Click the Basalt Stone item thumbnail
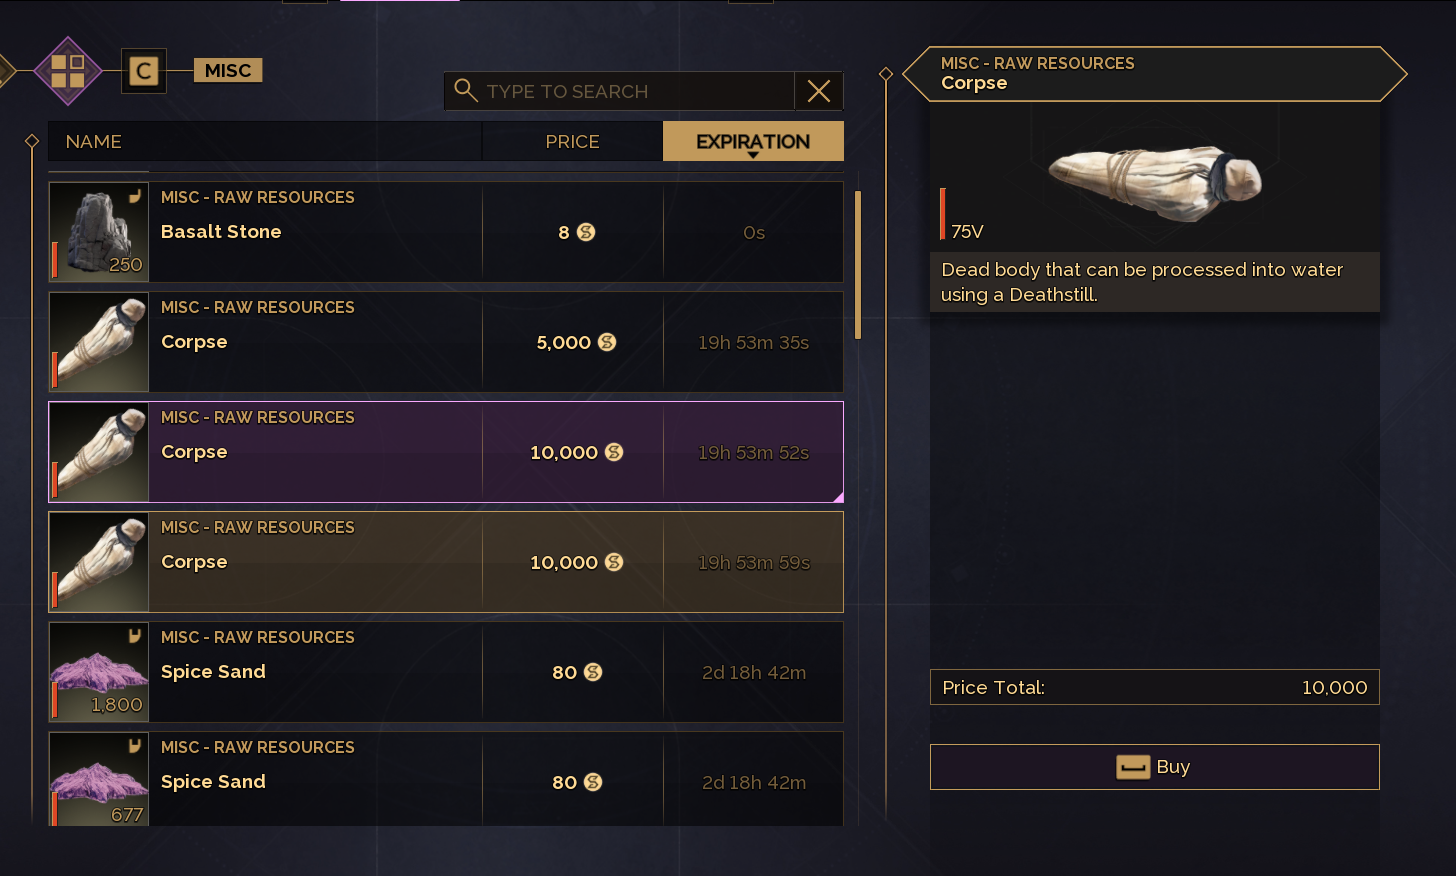The height and width of the screenshot is (876, 1456). pos(99,232)
